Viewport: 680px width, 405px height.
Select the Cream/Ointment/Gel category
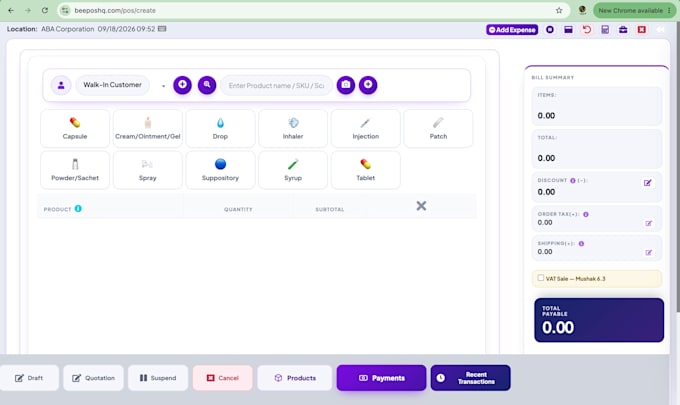148,128
